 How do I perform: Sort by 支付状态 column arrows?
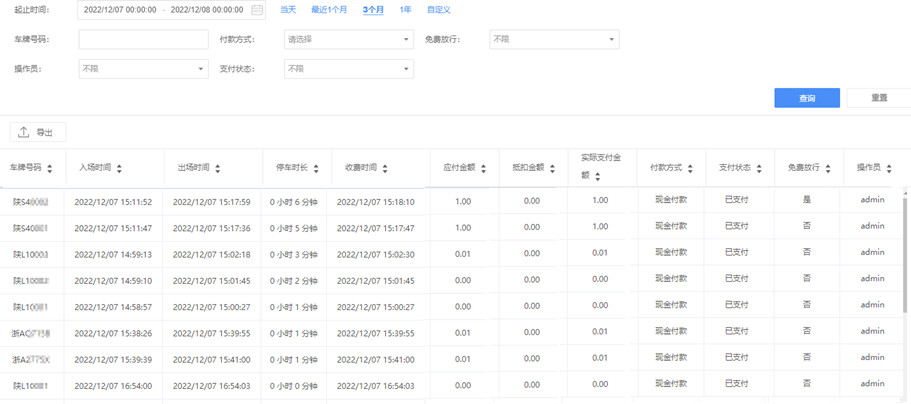pyautogui.click(x=759, y=169)
